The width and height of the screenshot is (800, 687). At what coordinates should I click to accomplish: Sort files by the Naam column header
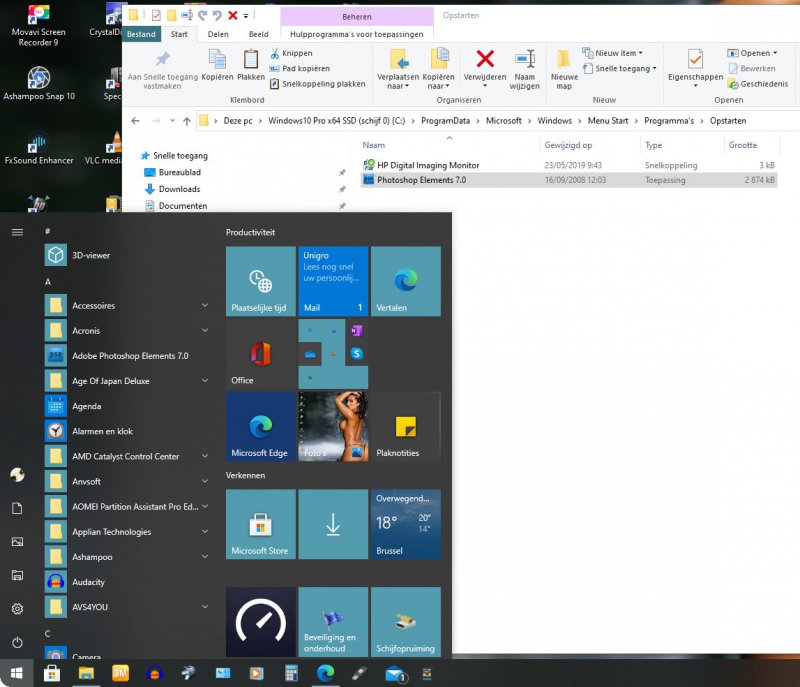coord(374,145)
